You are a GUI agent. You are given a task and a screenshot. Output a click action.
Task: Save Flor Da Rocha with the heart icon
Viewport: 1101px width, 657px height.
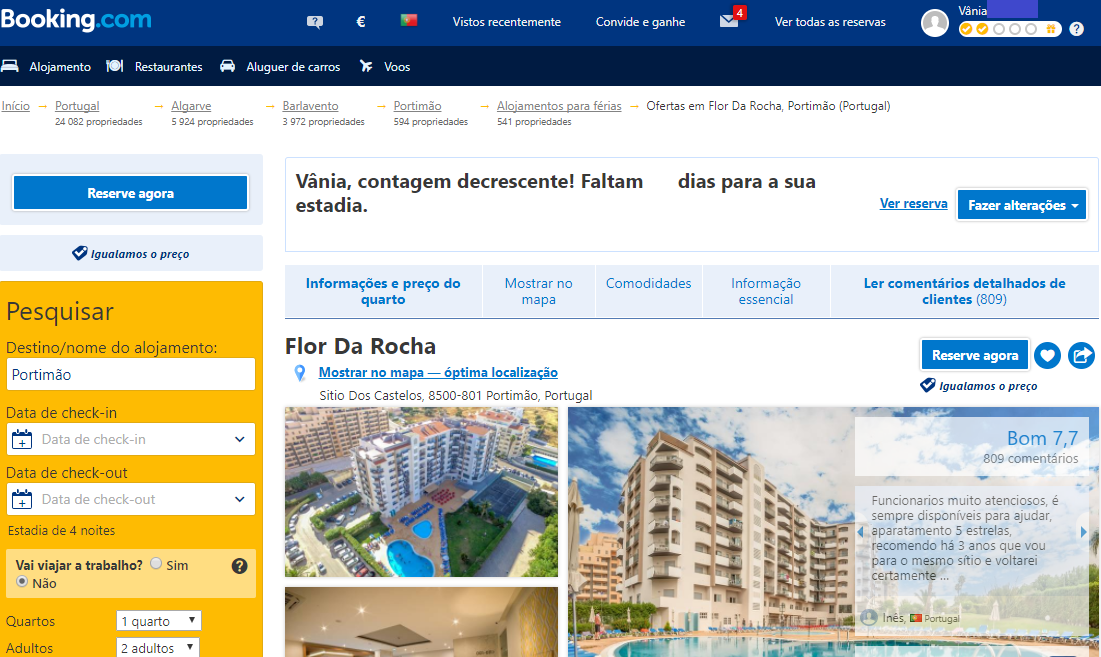click(x=1047, y=355)
